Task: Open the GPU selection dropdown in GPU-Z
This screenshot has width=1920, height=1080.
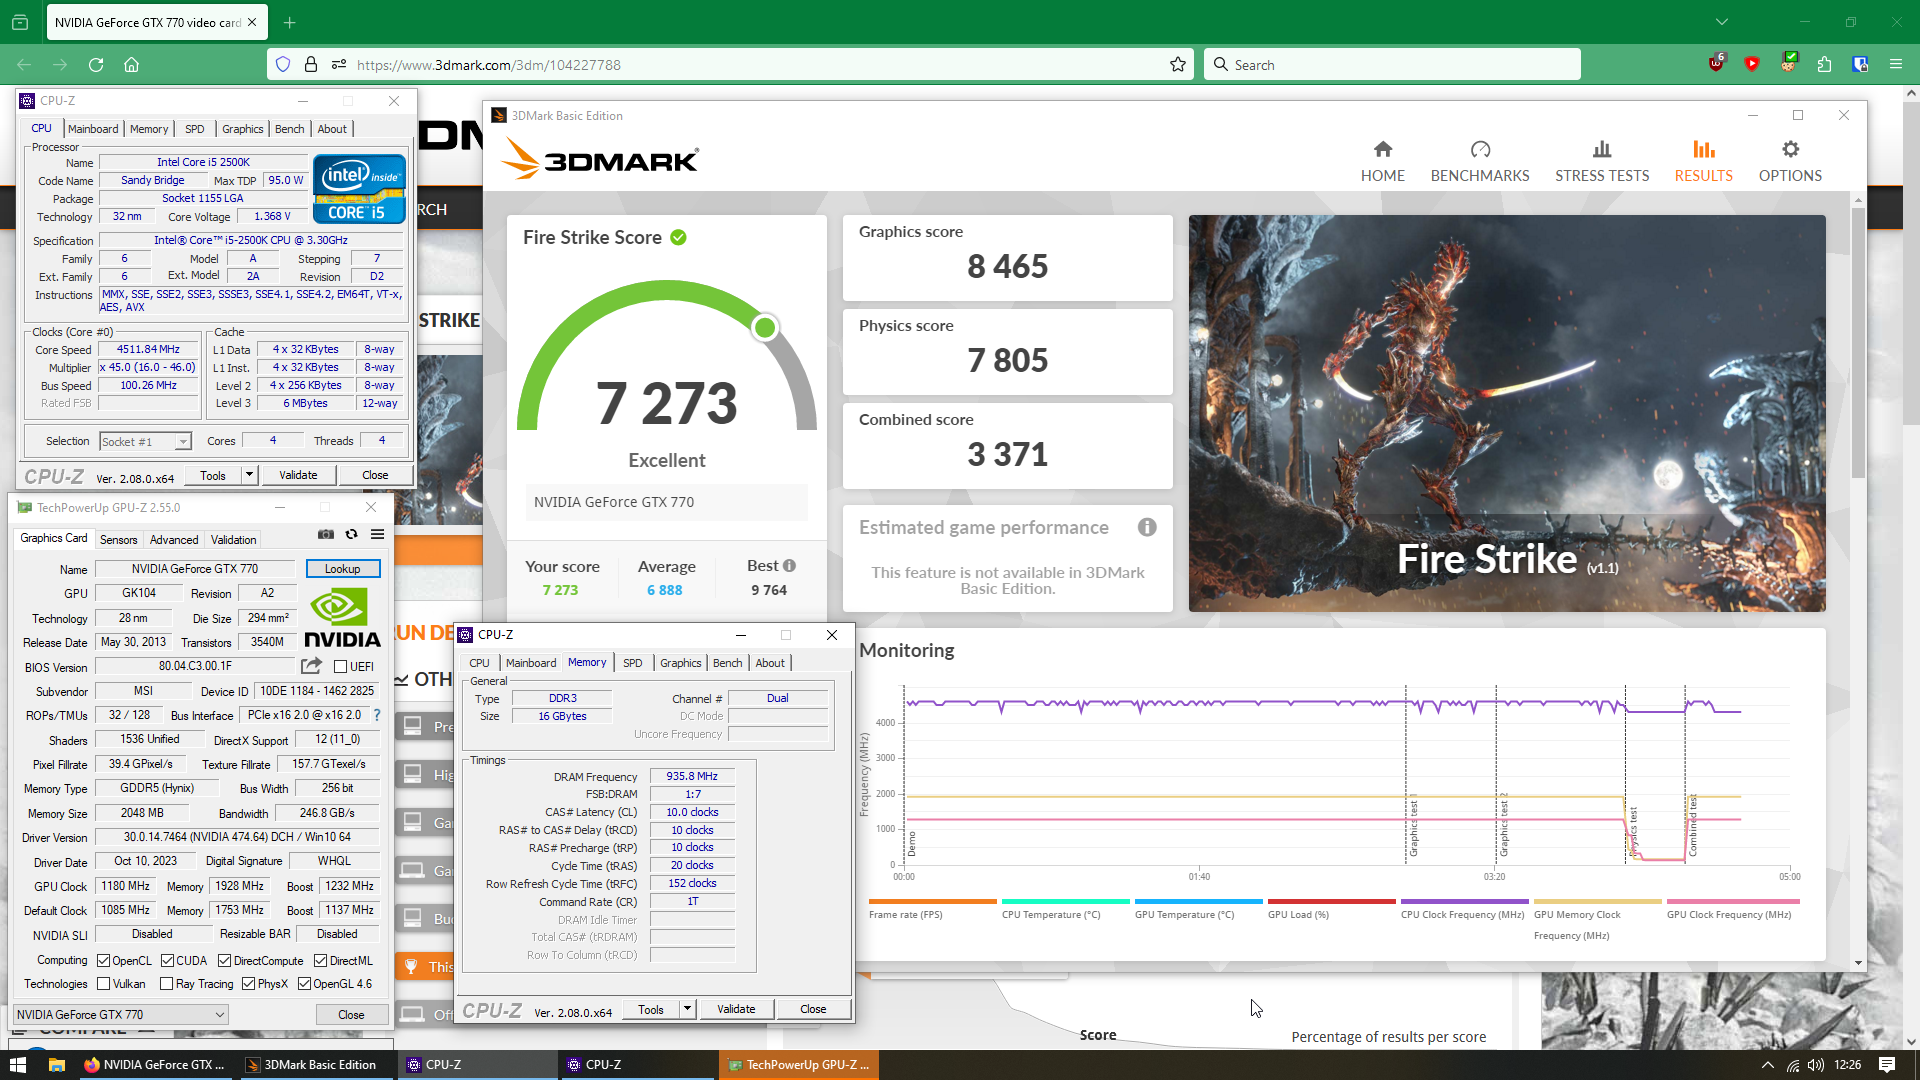Action: (x=121, y=1014)
